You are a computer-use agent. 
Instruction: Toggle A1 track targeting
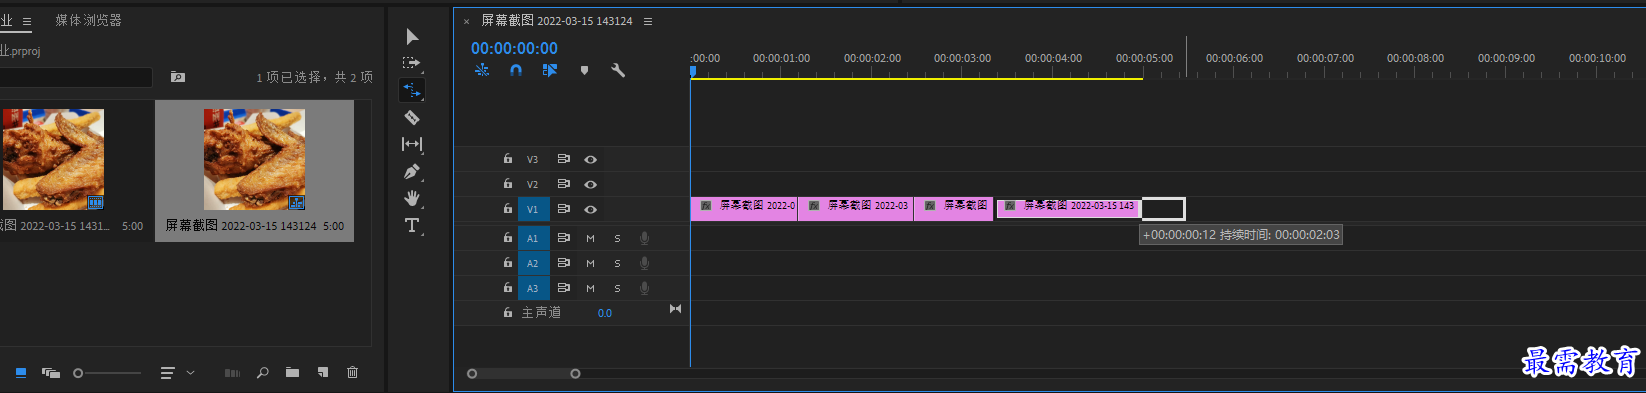point(533,238)
